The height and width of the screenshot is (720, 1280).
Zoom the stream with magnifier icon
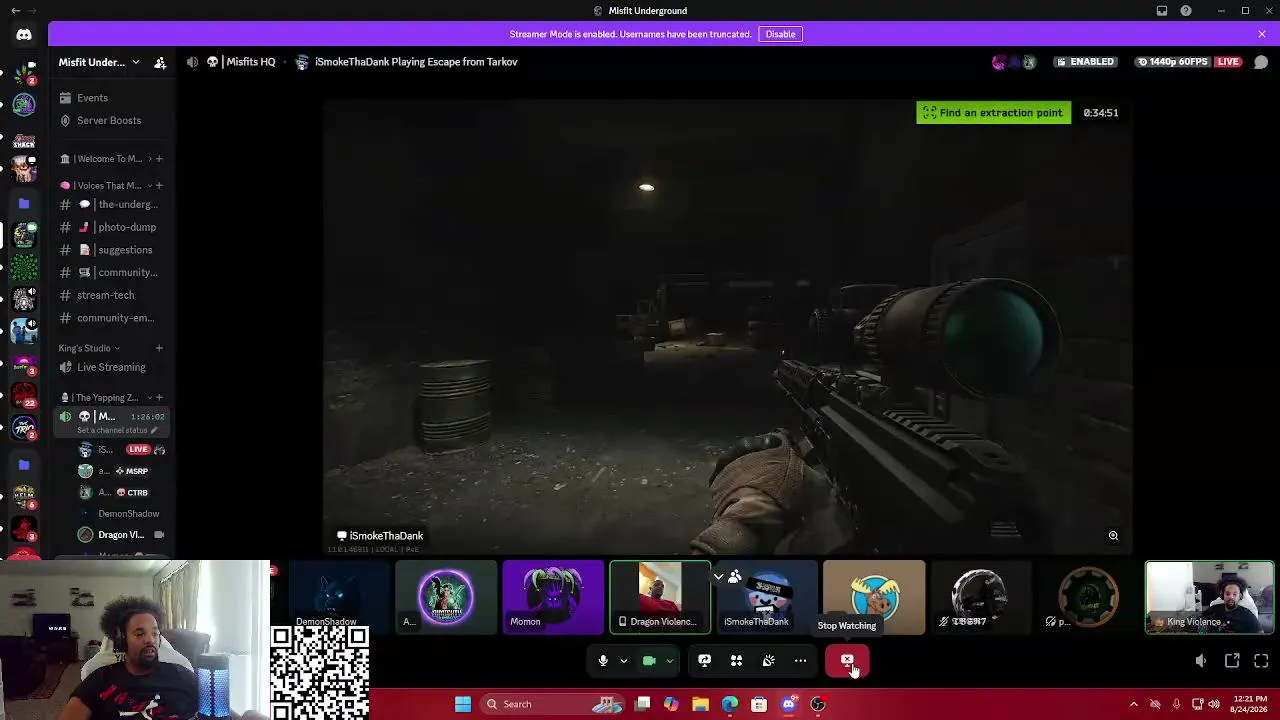(x=1113, y=536)
